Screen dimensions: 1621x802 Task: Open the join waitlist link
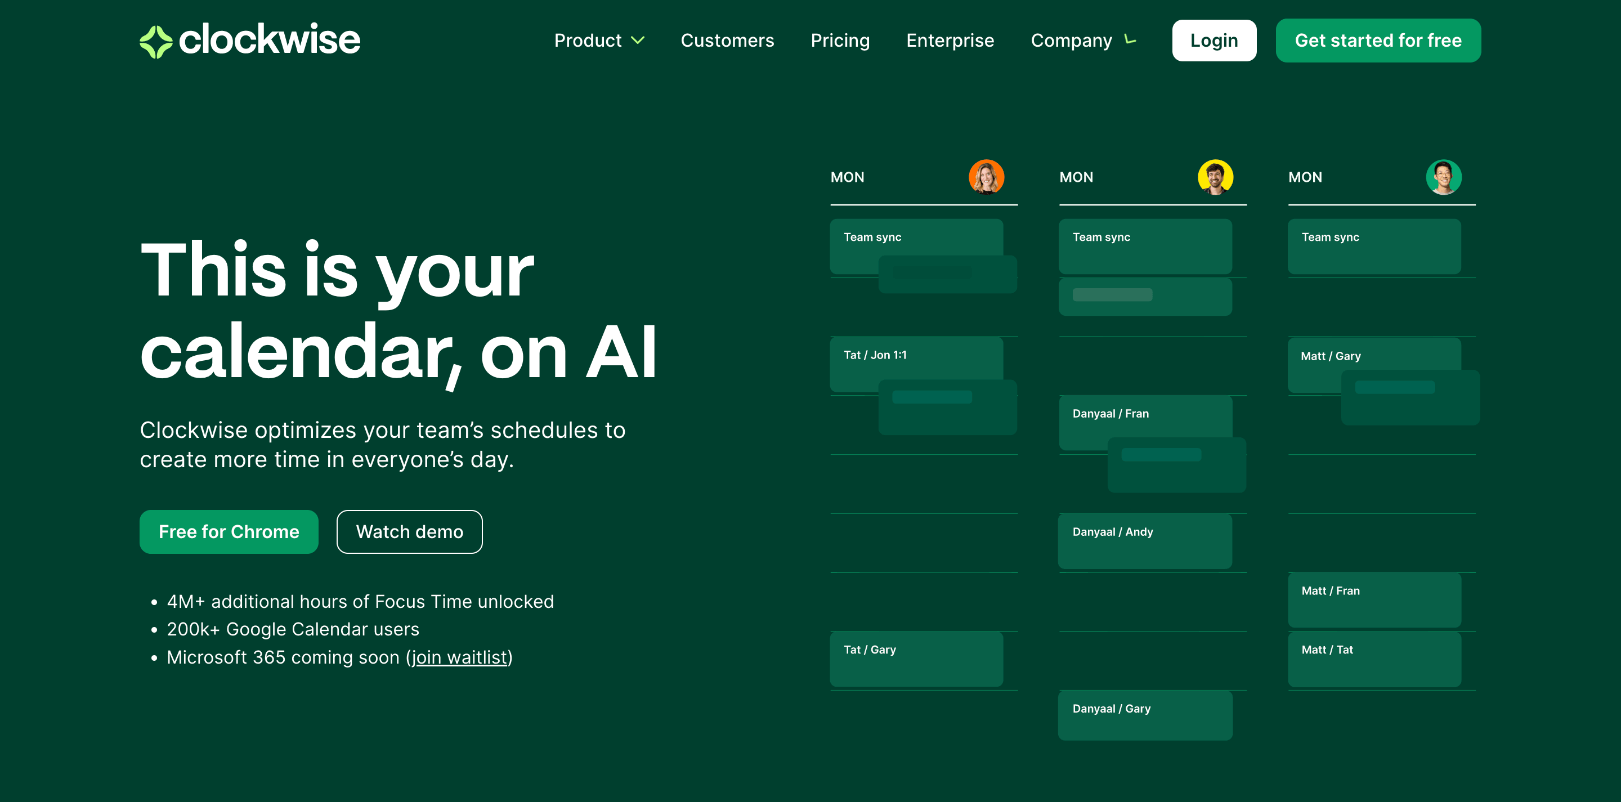pos(460,658)
